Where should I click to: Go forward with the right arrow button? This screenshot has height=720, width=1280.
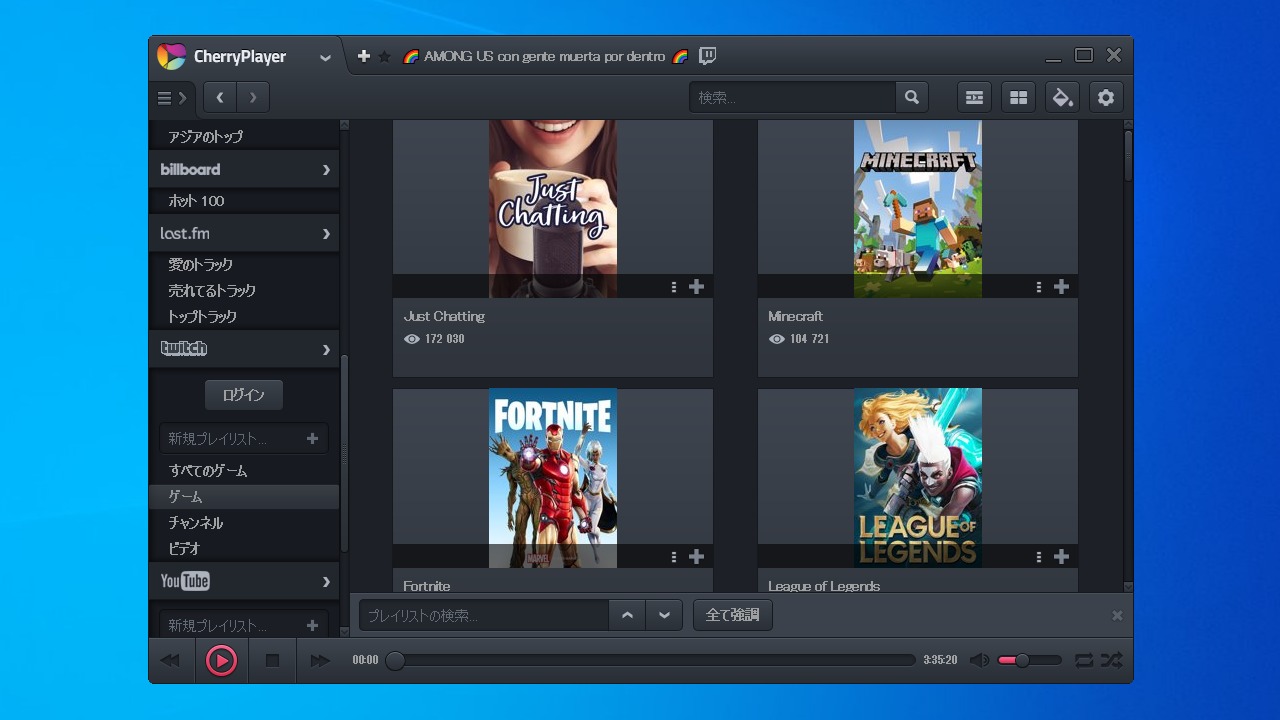[x=253, y=98]
